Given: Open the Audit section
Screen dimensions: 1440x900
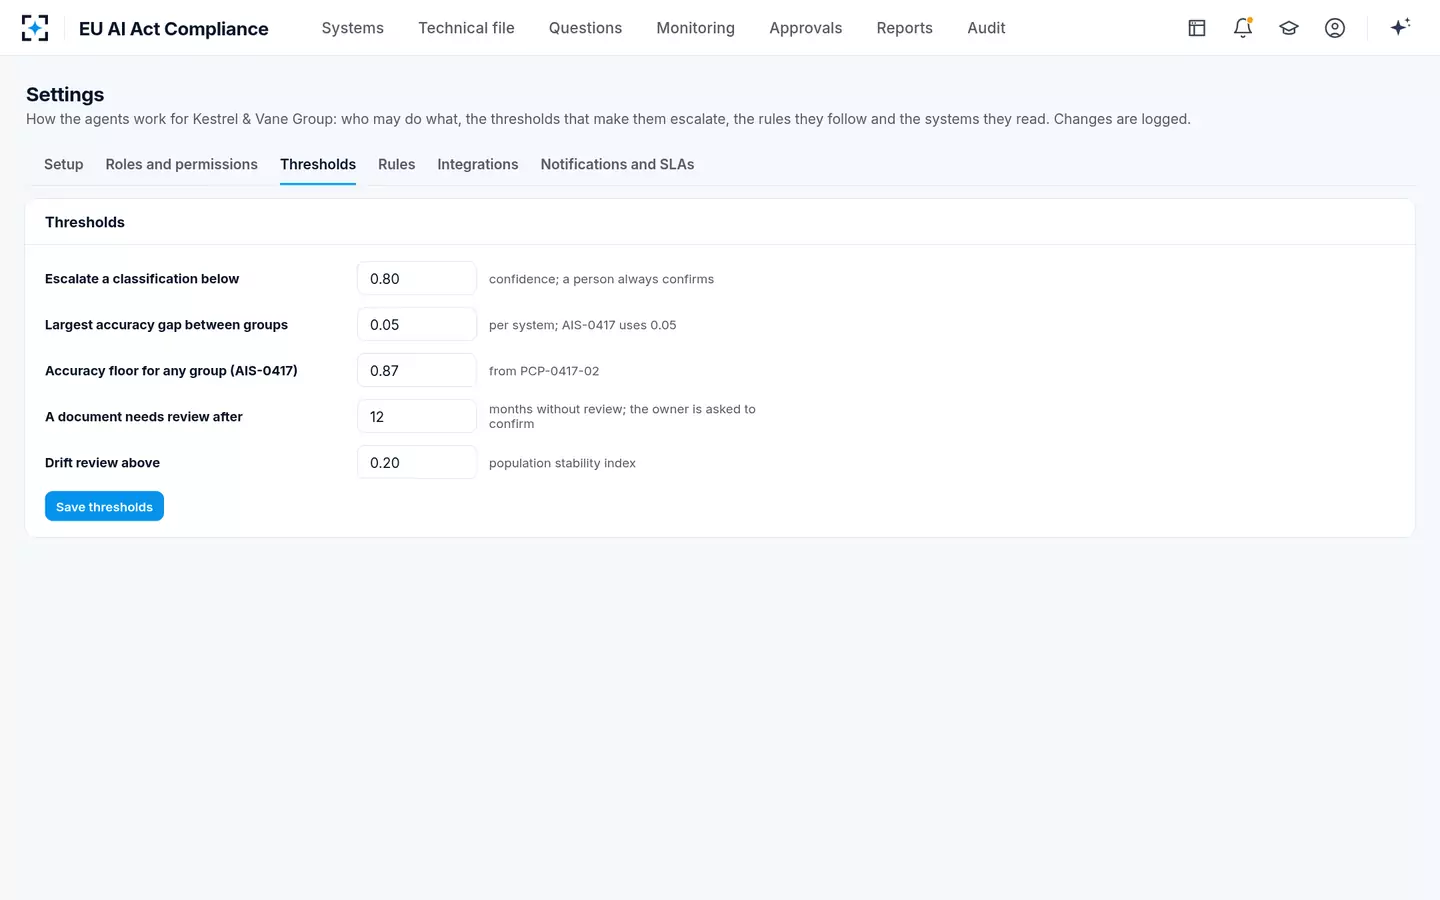Looking at the screenshot, I should 986,28.
